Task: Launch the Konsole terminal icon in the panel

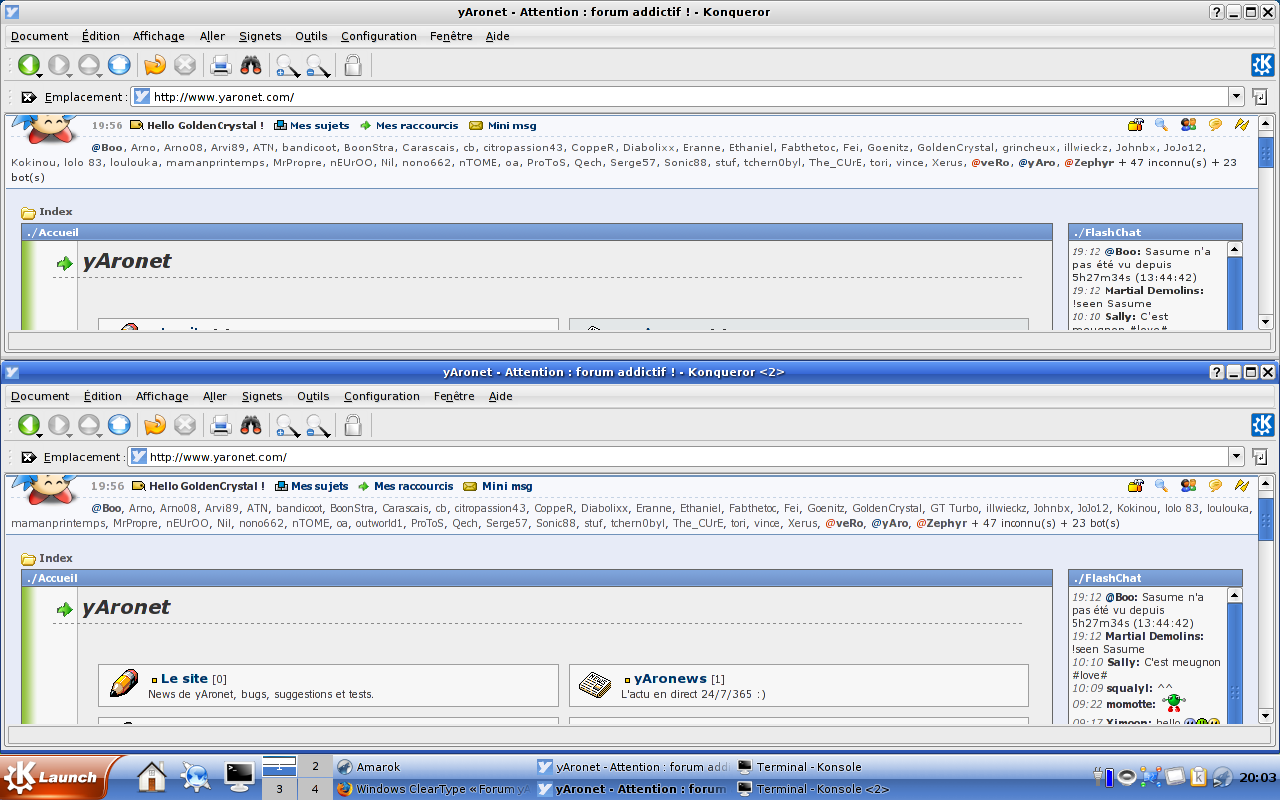Action: click(x=240, y=777)
